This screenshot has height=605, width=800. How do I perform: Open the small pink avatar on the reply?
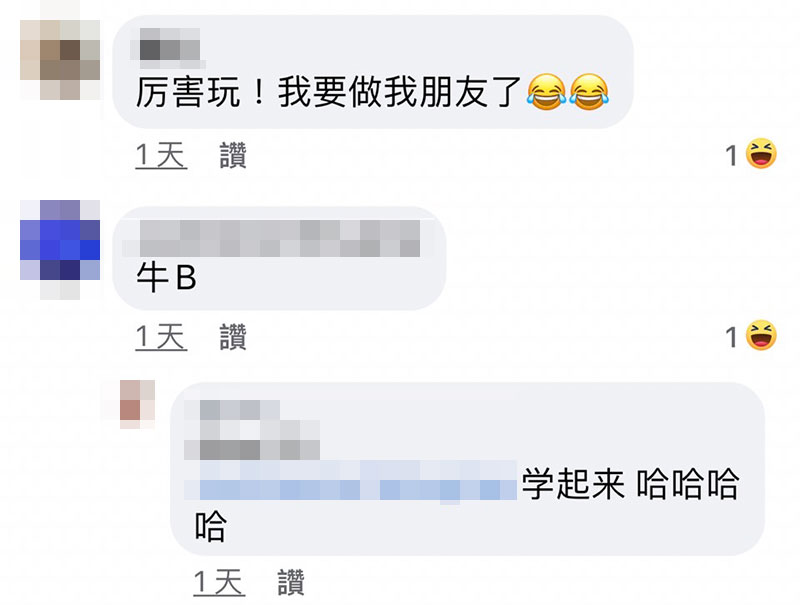pos(137,404)
